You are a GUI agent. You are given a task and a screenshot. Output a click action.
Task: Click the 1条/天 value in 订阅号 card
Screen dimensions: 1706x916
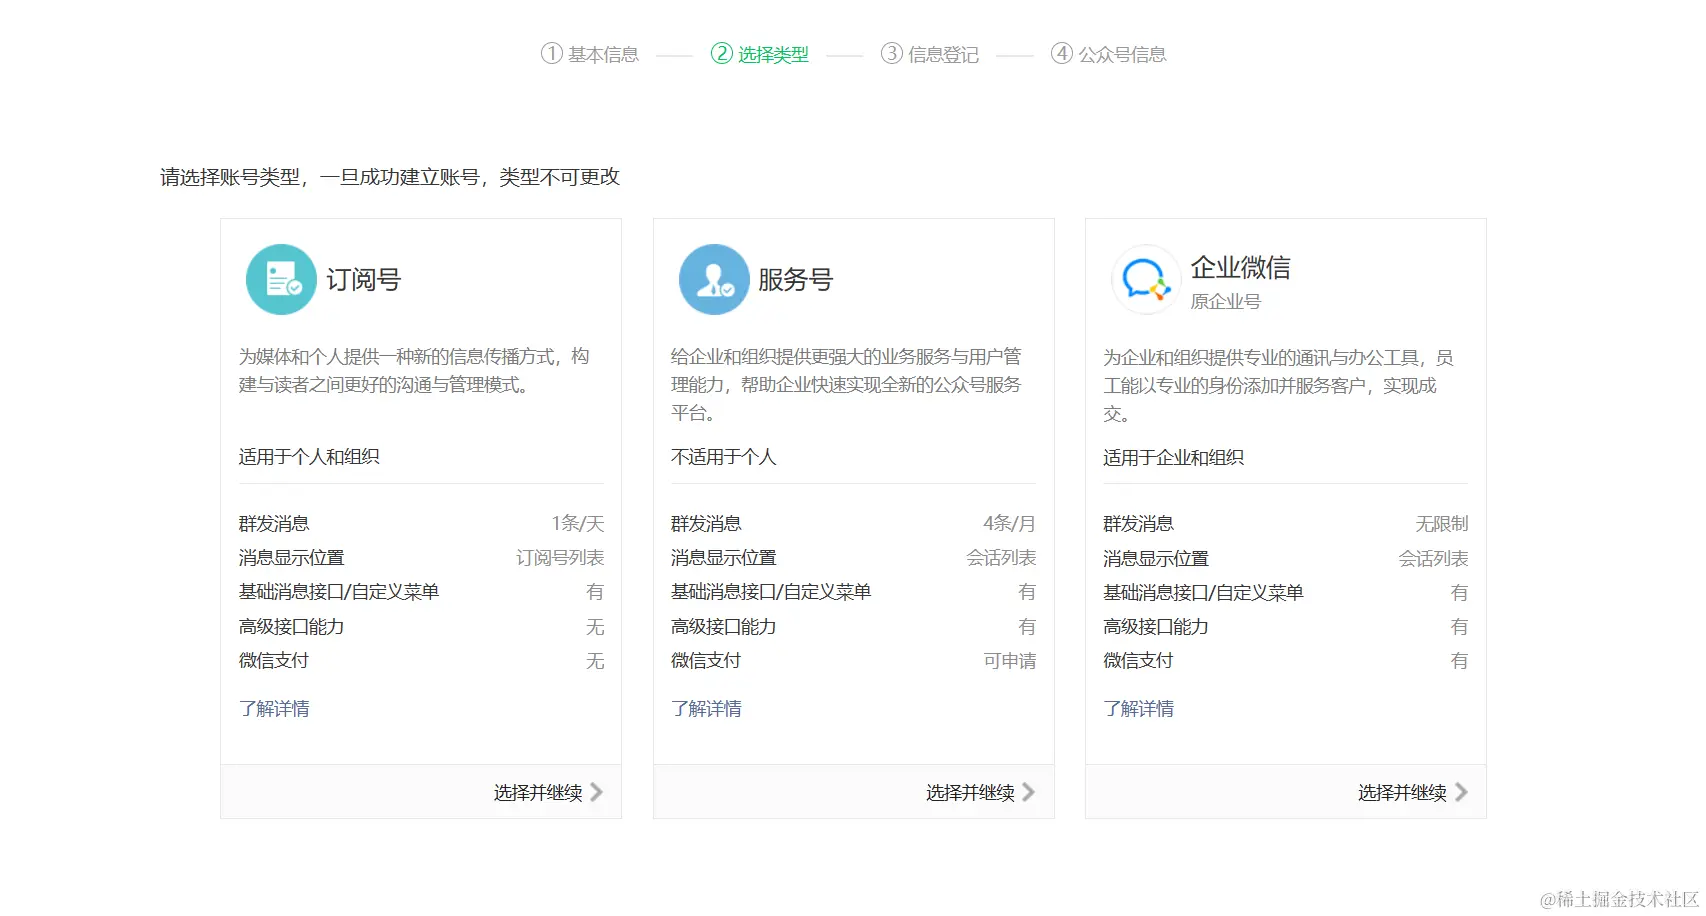[578, 524]
